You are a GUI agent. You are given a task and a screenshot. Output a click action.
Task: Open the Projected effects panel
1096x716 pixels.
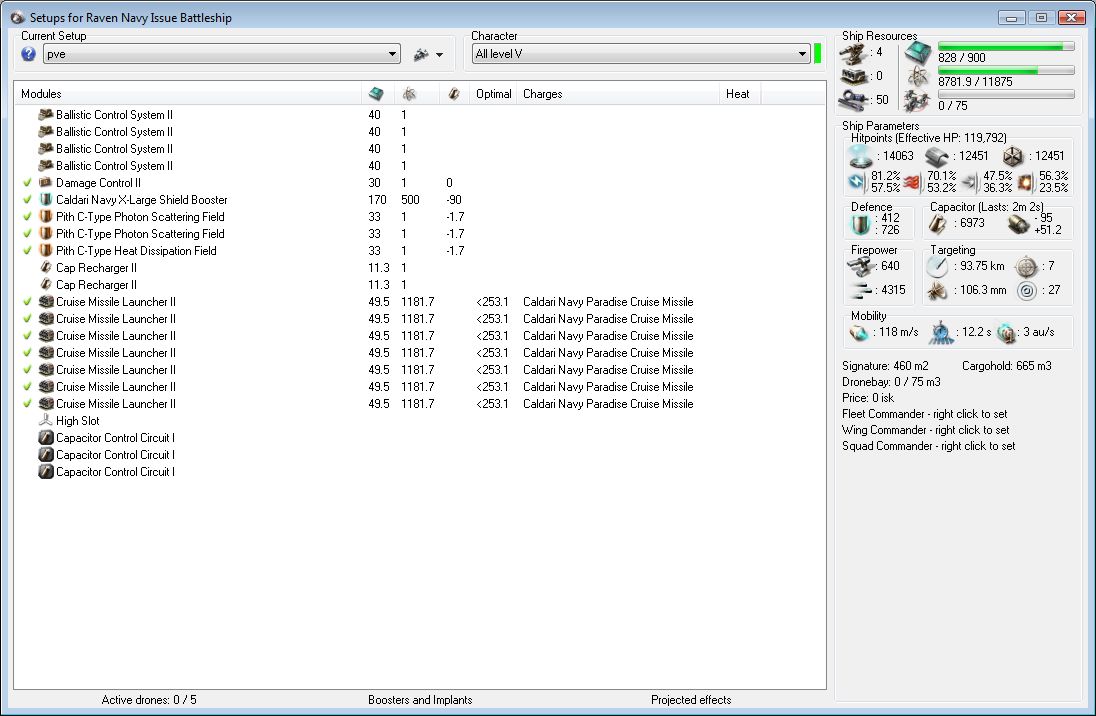coord(691,700)
